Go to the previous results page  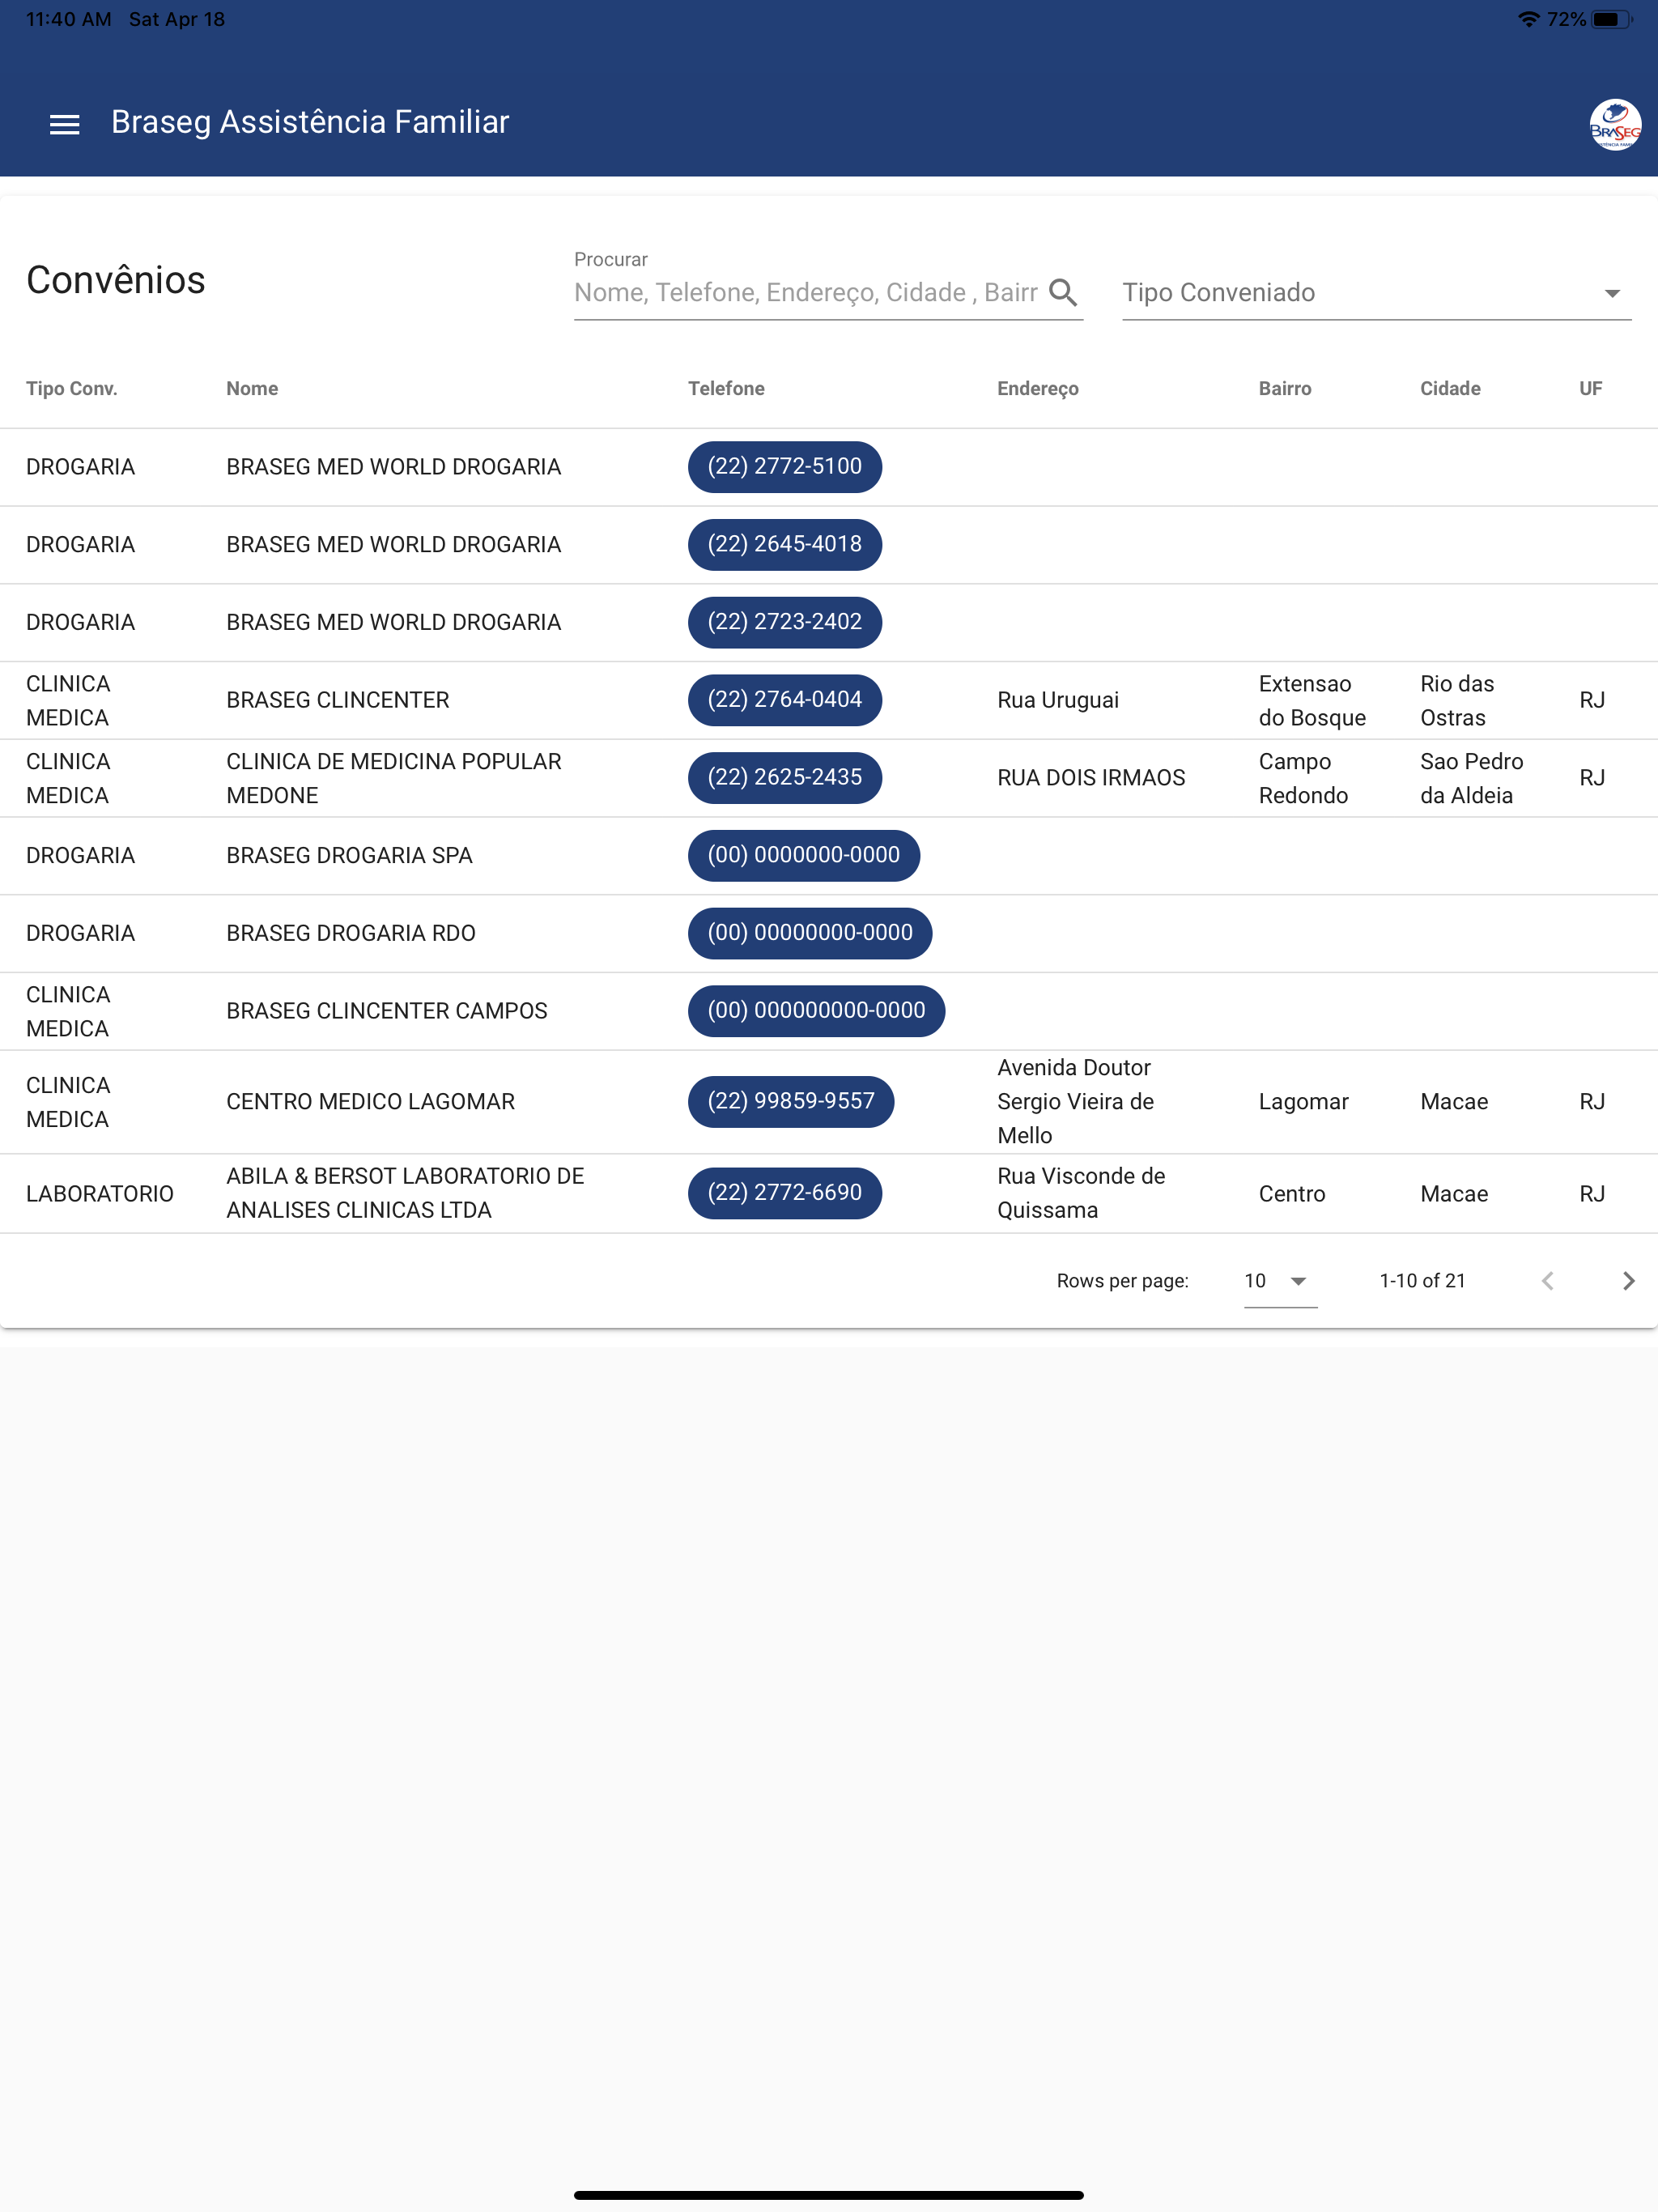pos(1547,1280)
